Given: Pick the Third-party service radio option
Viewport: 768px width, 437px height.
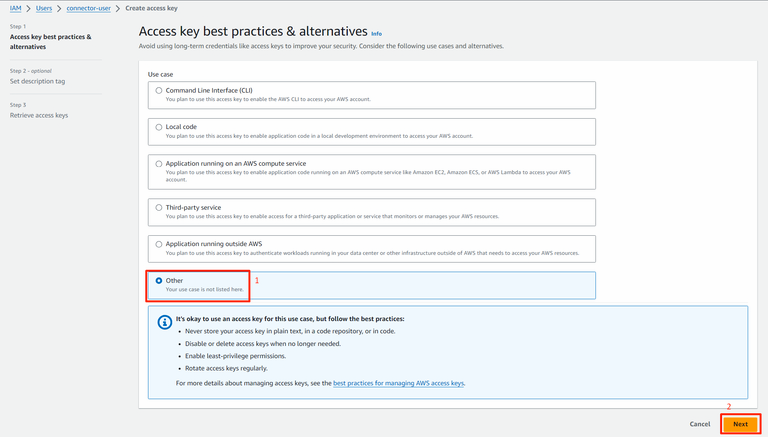Looking at the screenshot, I should (x=158, y=207).
